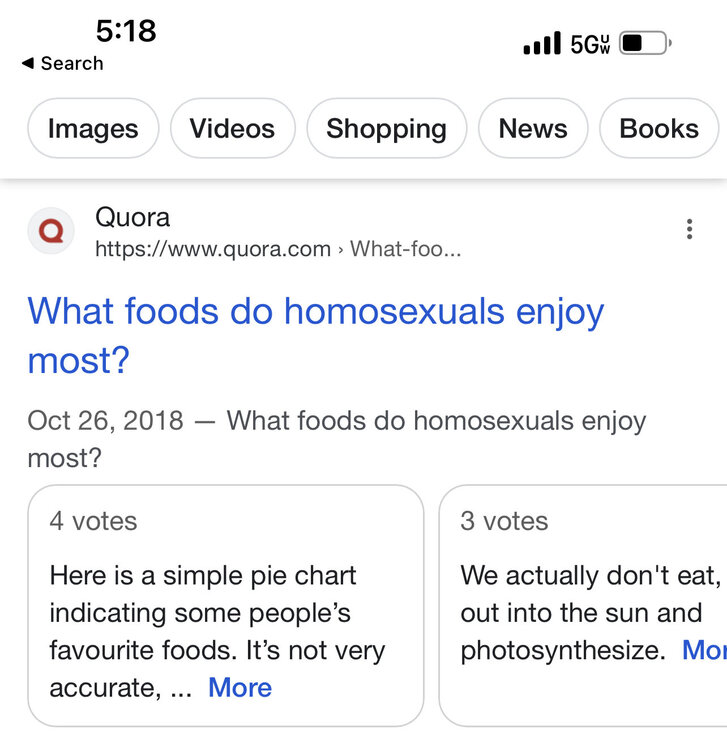Tap the quora.com URL breadcrumb
The width and height of the screenshot is (727, 750).
(x=278, y=249)
